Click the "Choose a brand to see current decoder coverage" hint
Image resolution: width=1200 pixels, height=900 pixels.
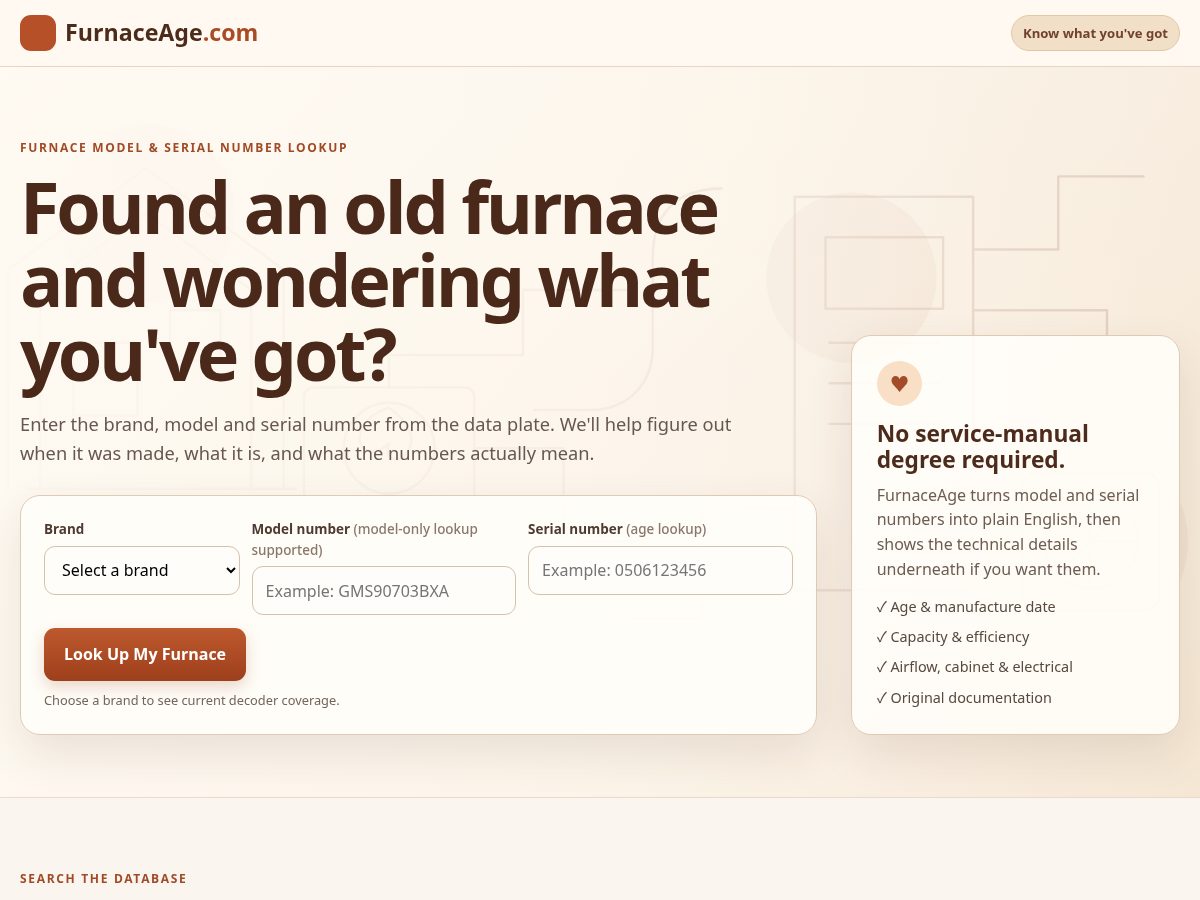click(192, 700)
